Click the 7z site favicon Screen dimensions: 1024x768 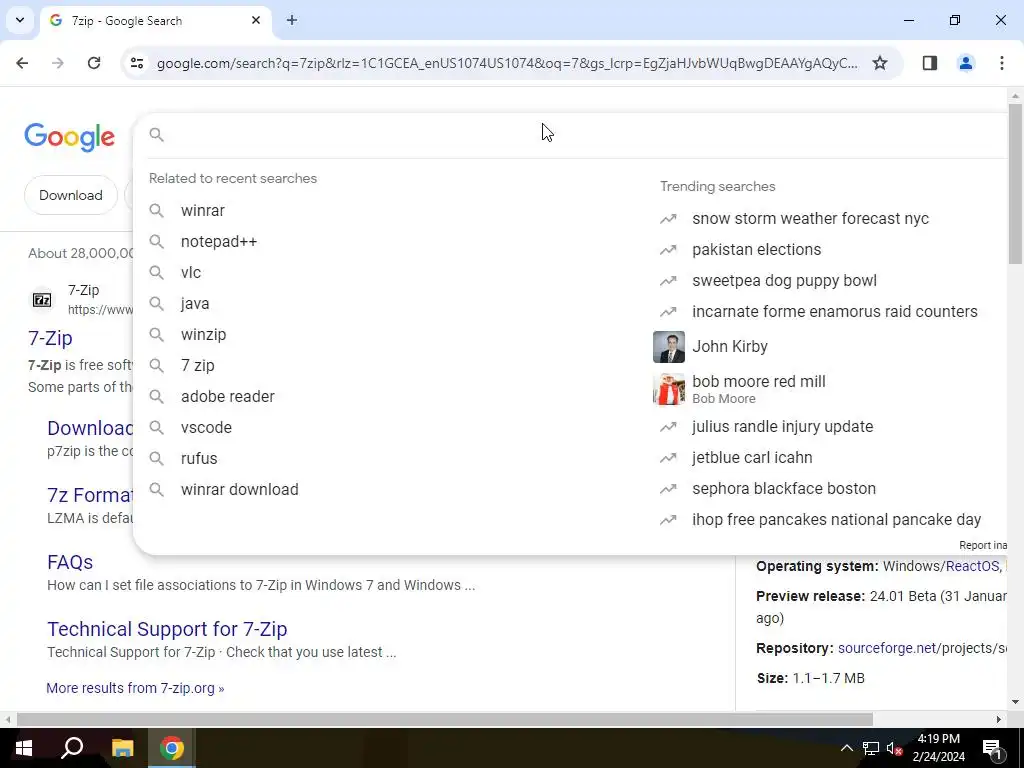[x=42, y=300]
